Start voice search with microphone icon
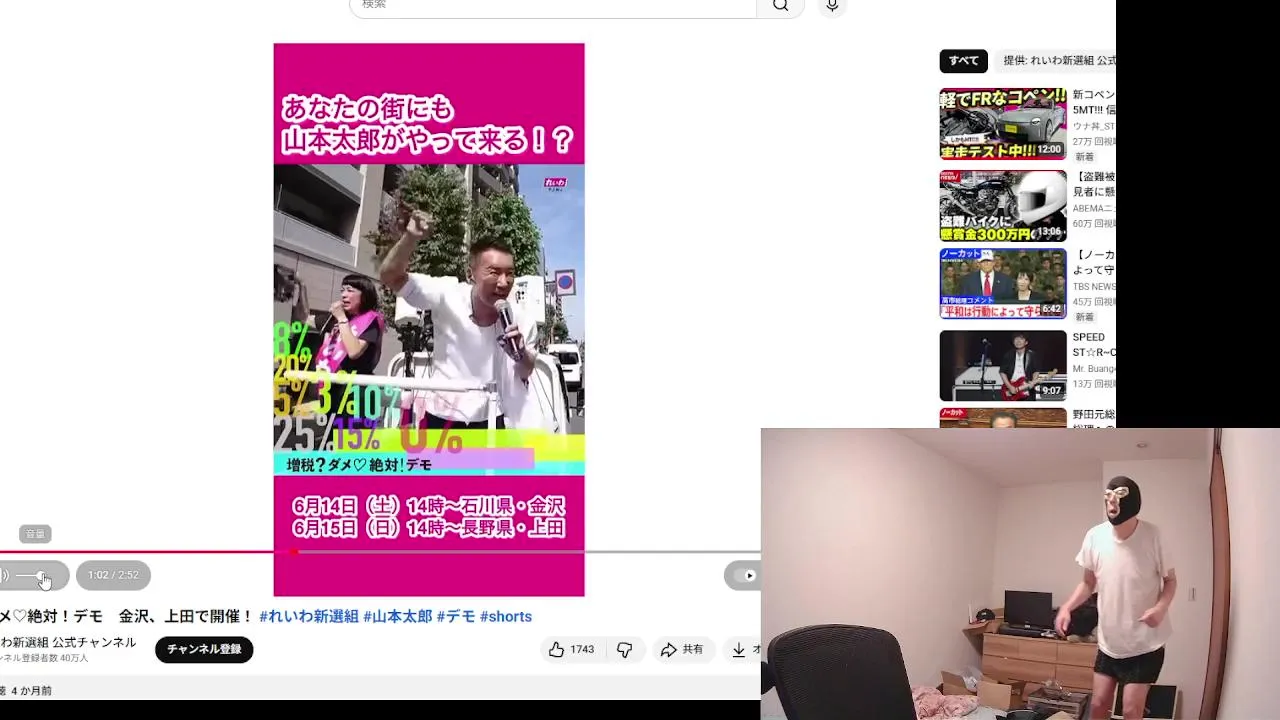 tap(832, 5)
